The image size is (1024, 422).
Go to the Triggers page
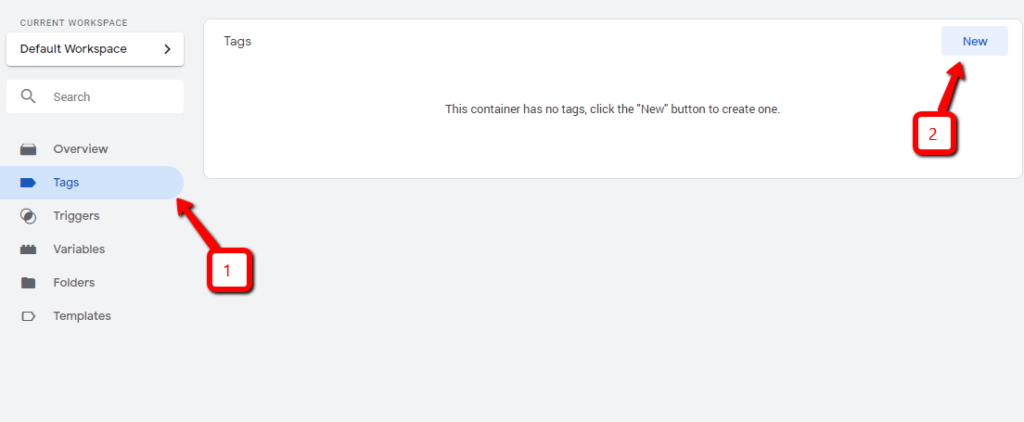click(x=76, y=216)
